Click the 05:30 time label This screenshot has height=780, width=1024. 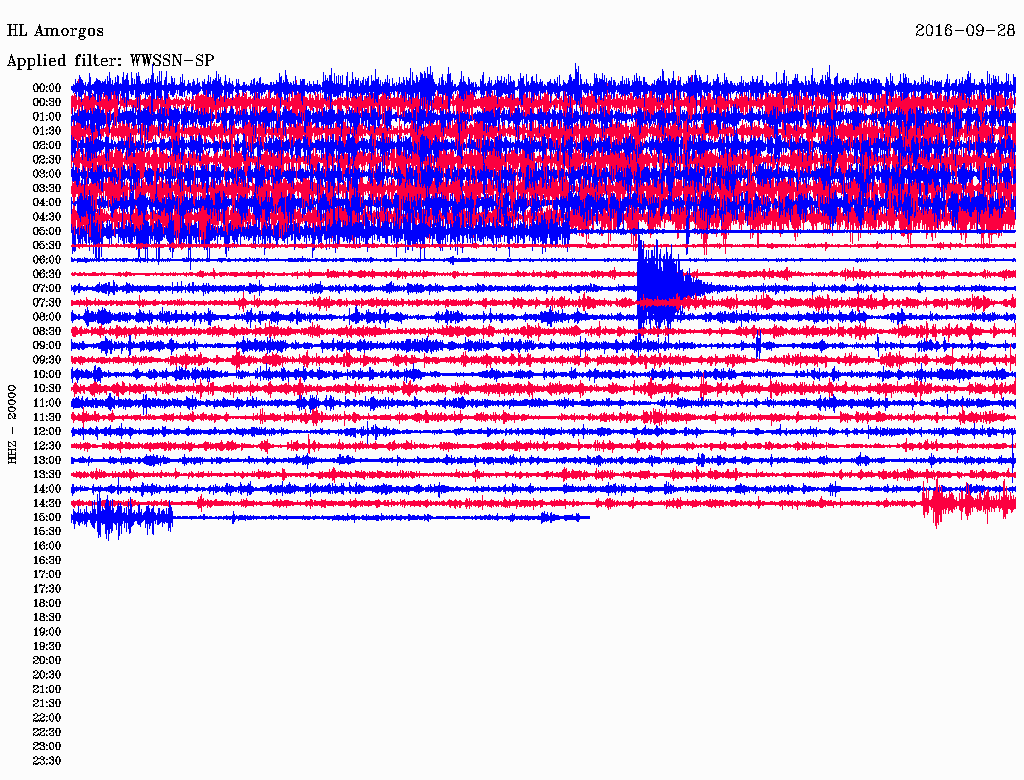pyautogui.click(x=47, y=246)
